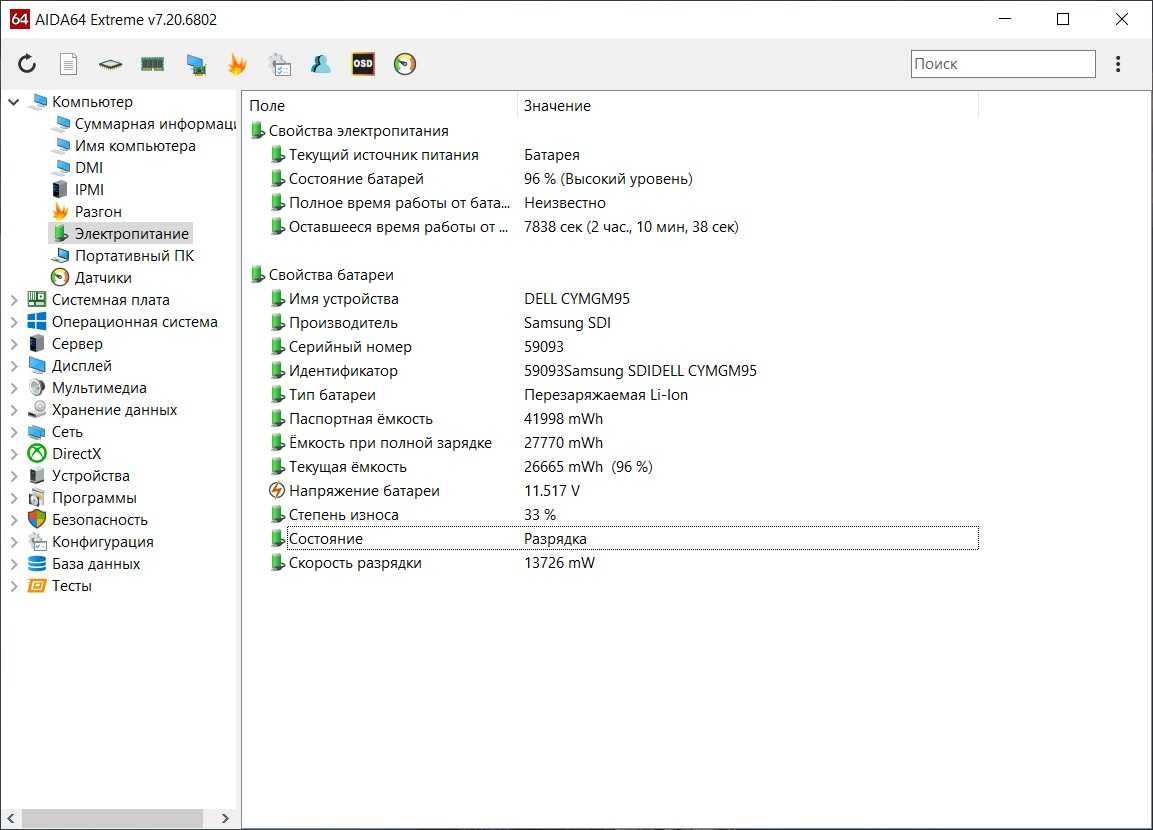Expand the Хранение данных node
1153x830 pixels.
click(13, 410)
